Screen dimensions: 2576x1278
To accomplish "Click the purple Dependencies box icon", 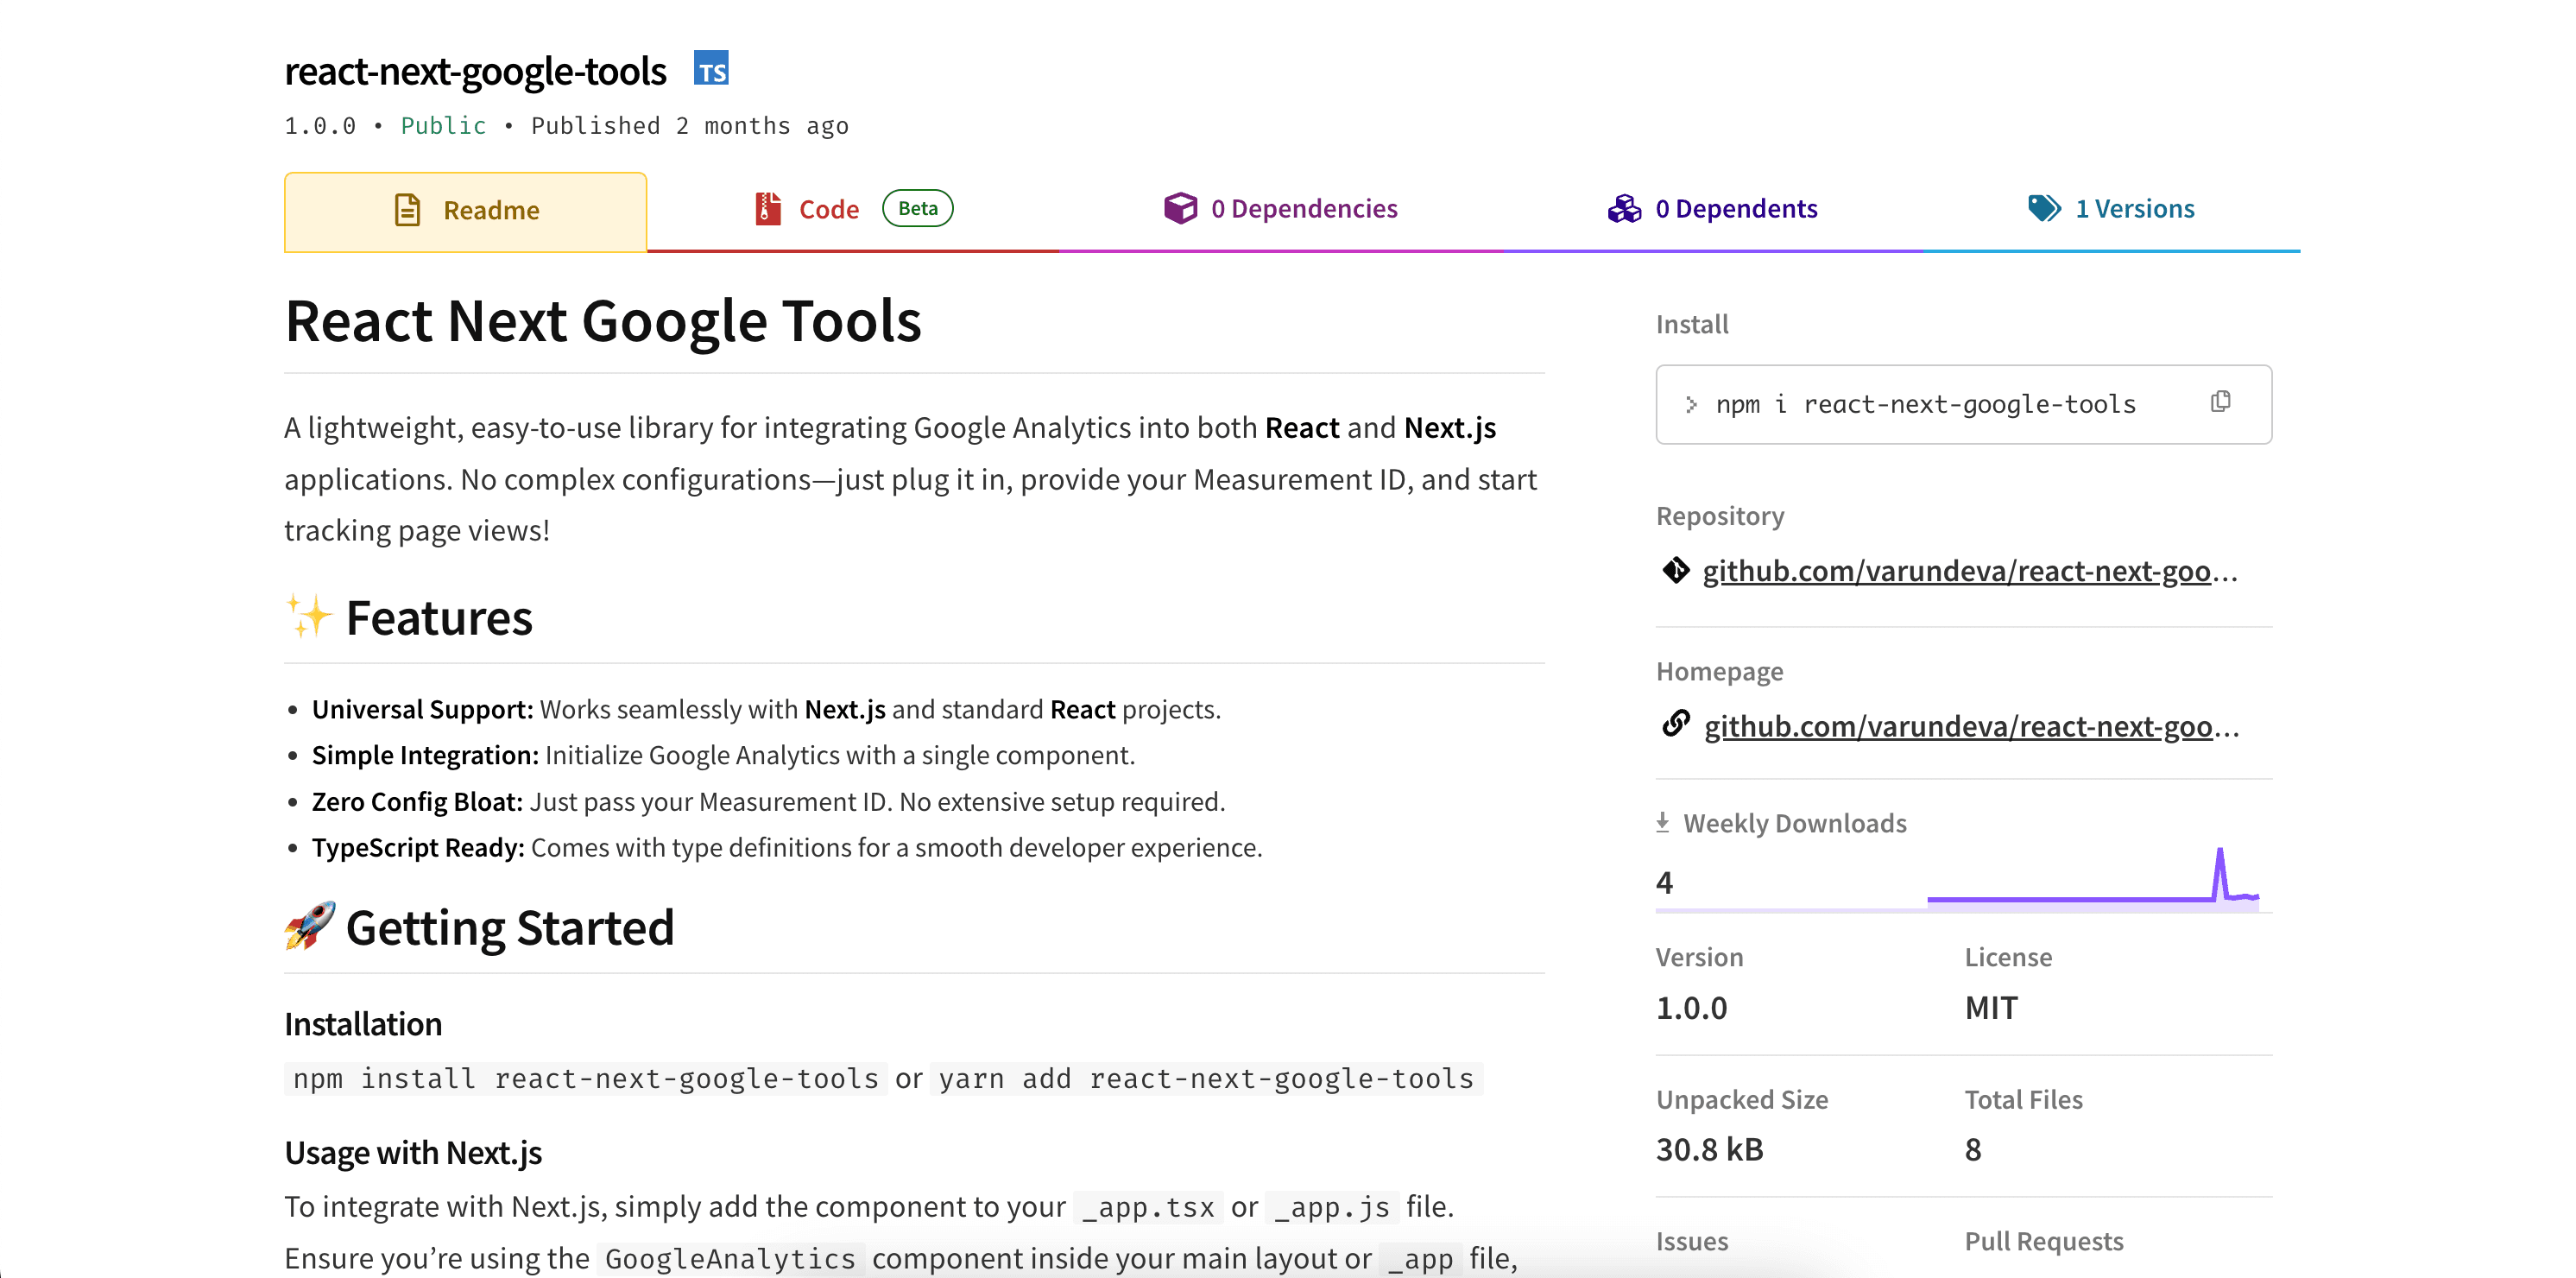I will (1180, 208).
